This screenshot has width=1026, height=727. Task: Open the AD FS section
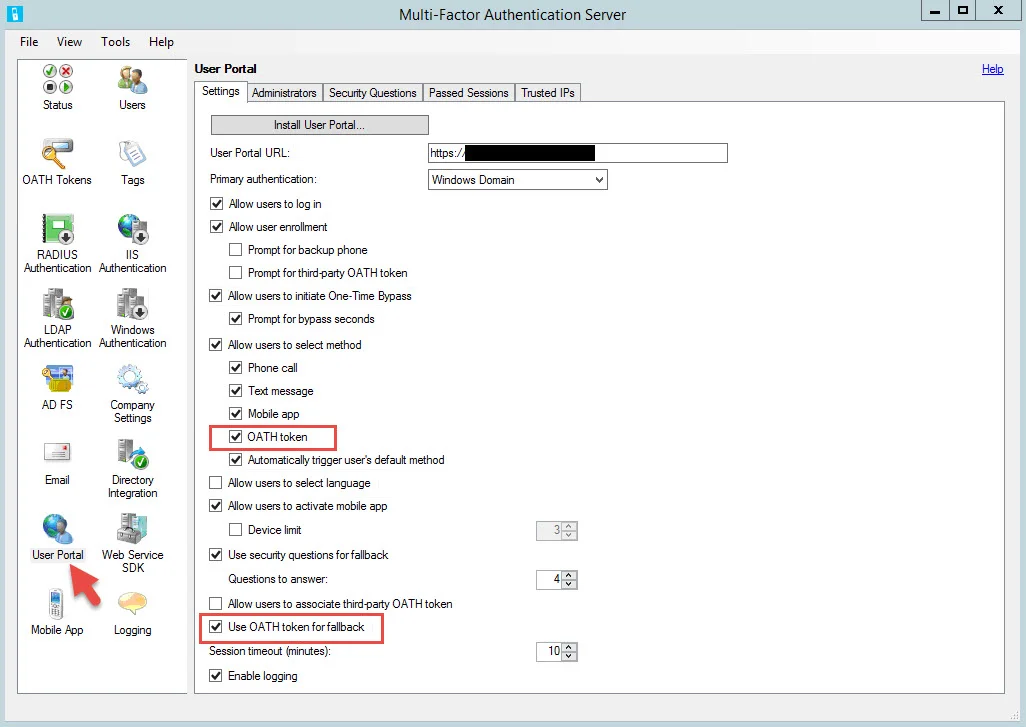[x=58, y=387]
